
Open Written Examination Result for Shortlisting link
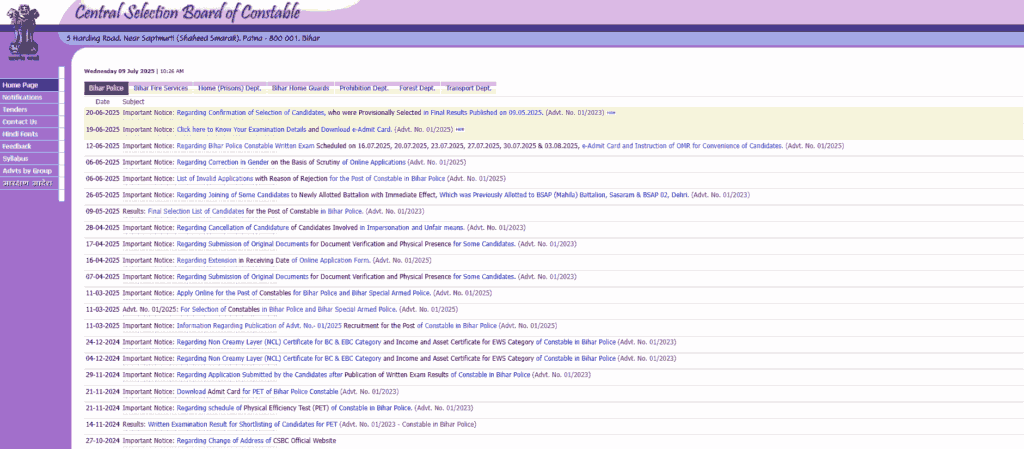pyautogui.click(x=243, y=423)
